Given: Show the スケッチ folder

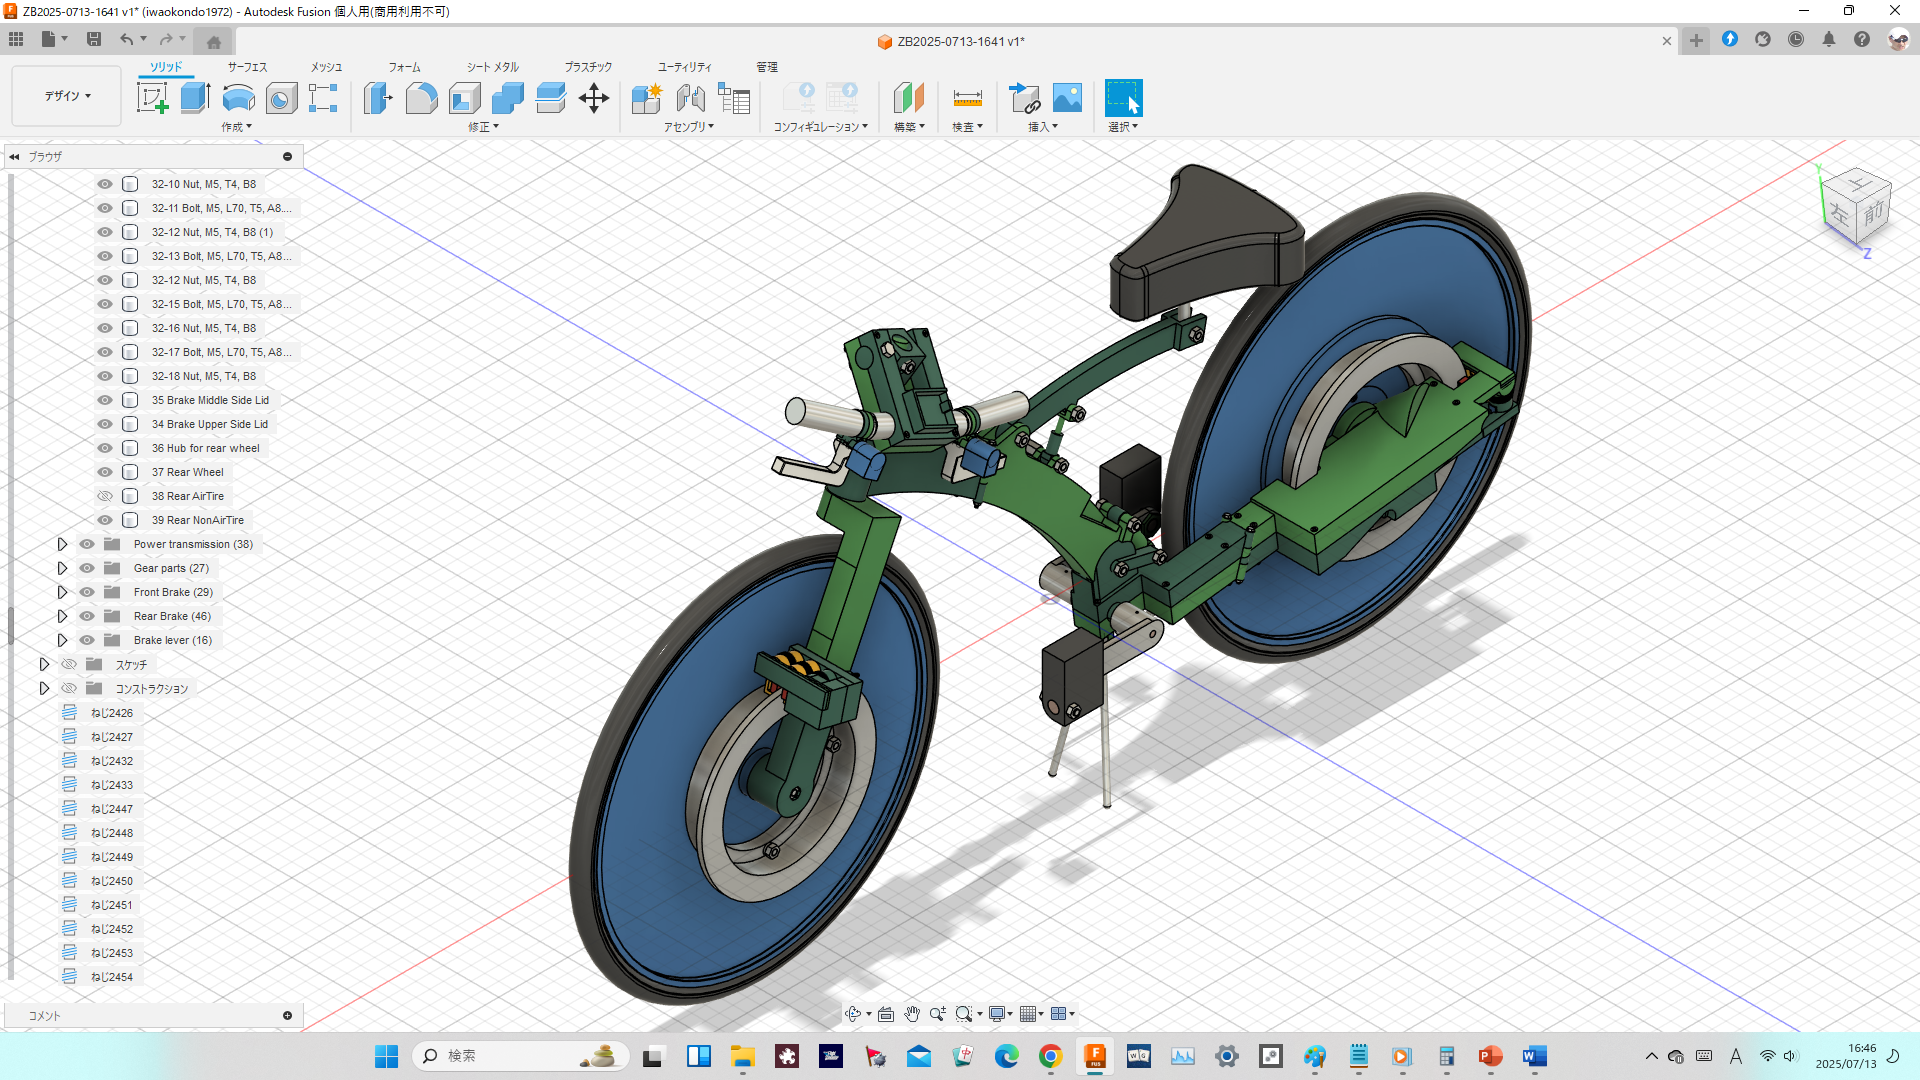Looking at the screenshot, I should 69,664.
